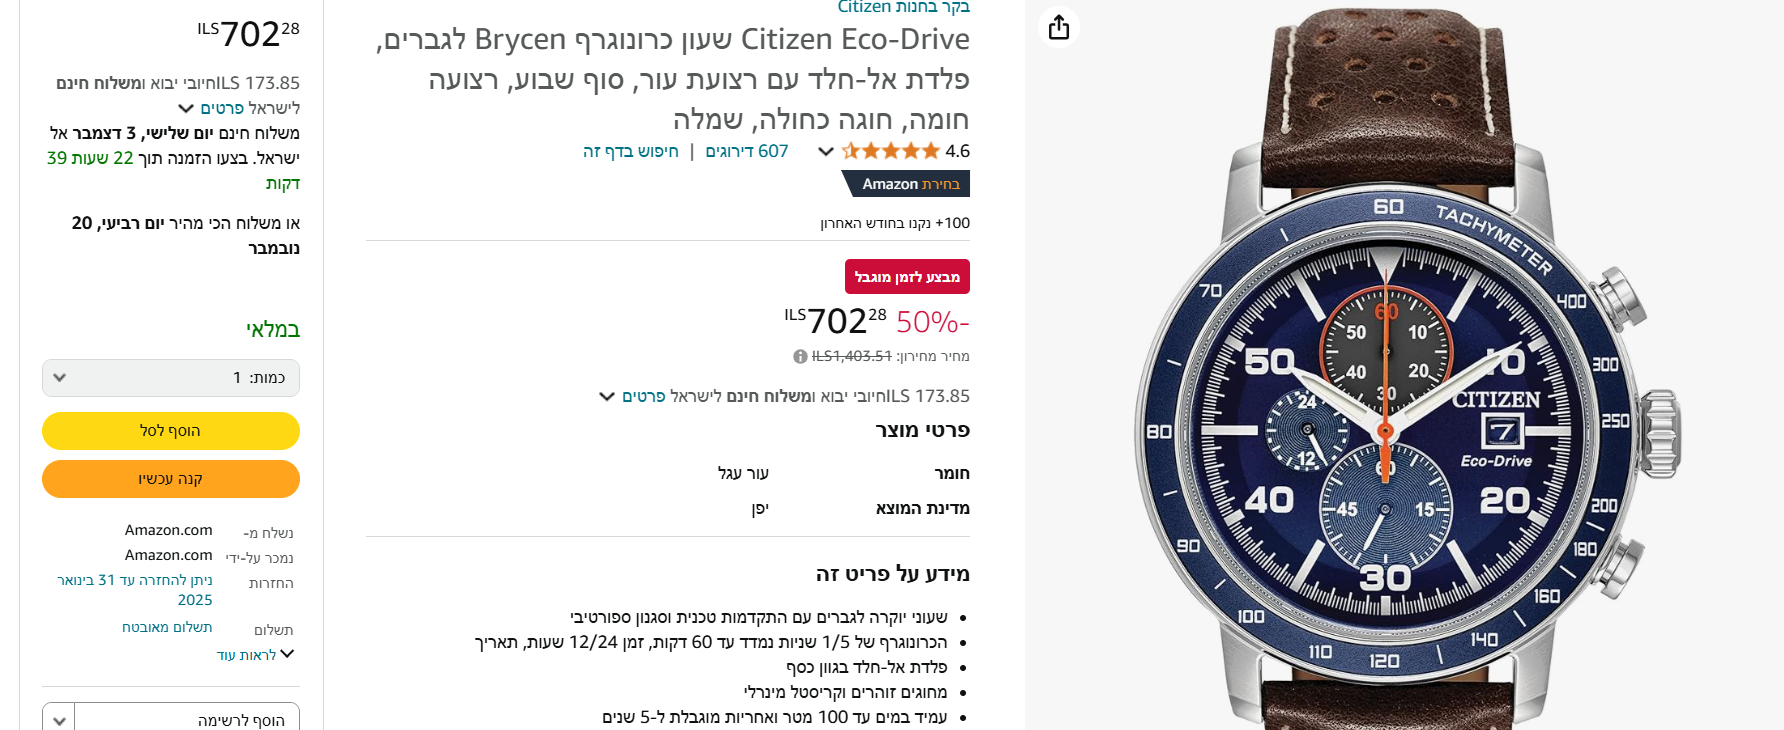1784x730 pixels.
Task: Click the search this page link
Action: pos(631,151)
